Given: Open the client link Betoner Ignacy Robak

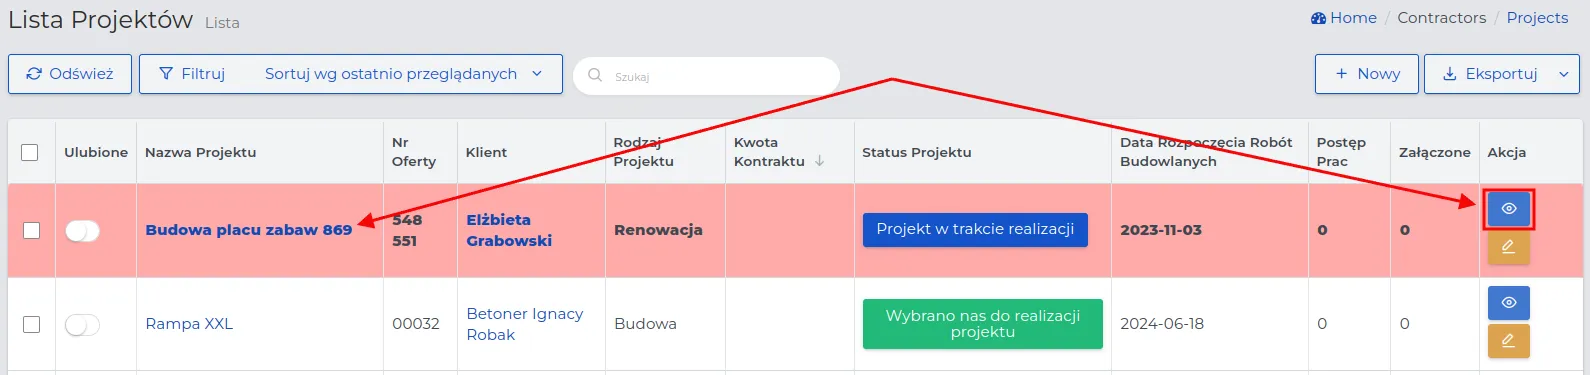Looking at the screenshot, I should point(524,324).
